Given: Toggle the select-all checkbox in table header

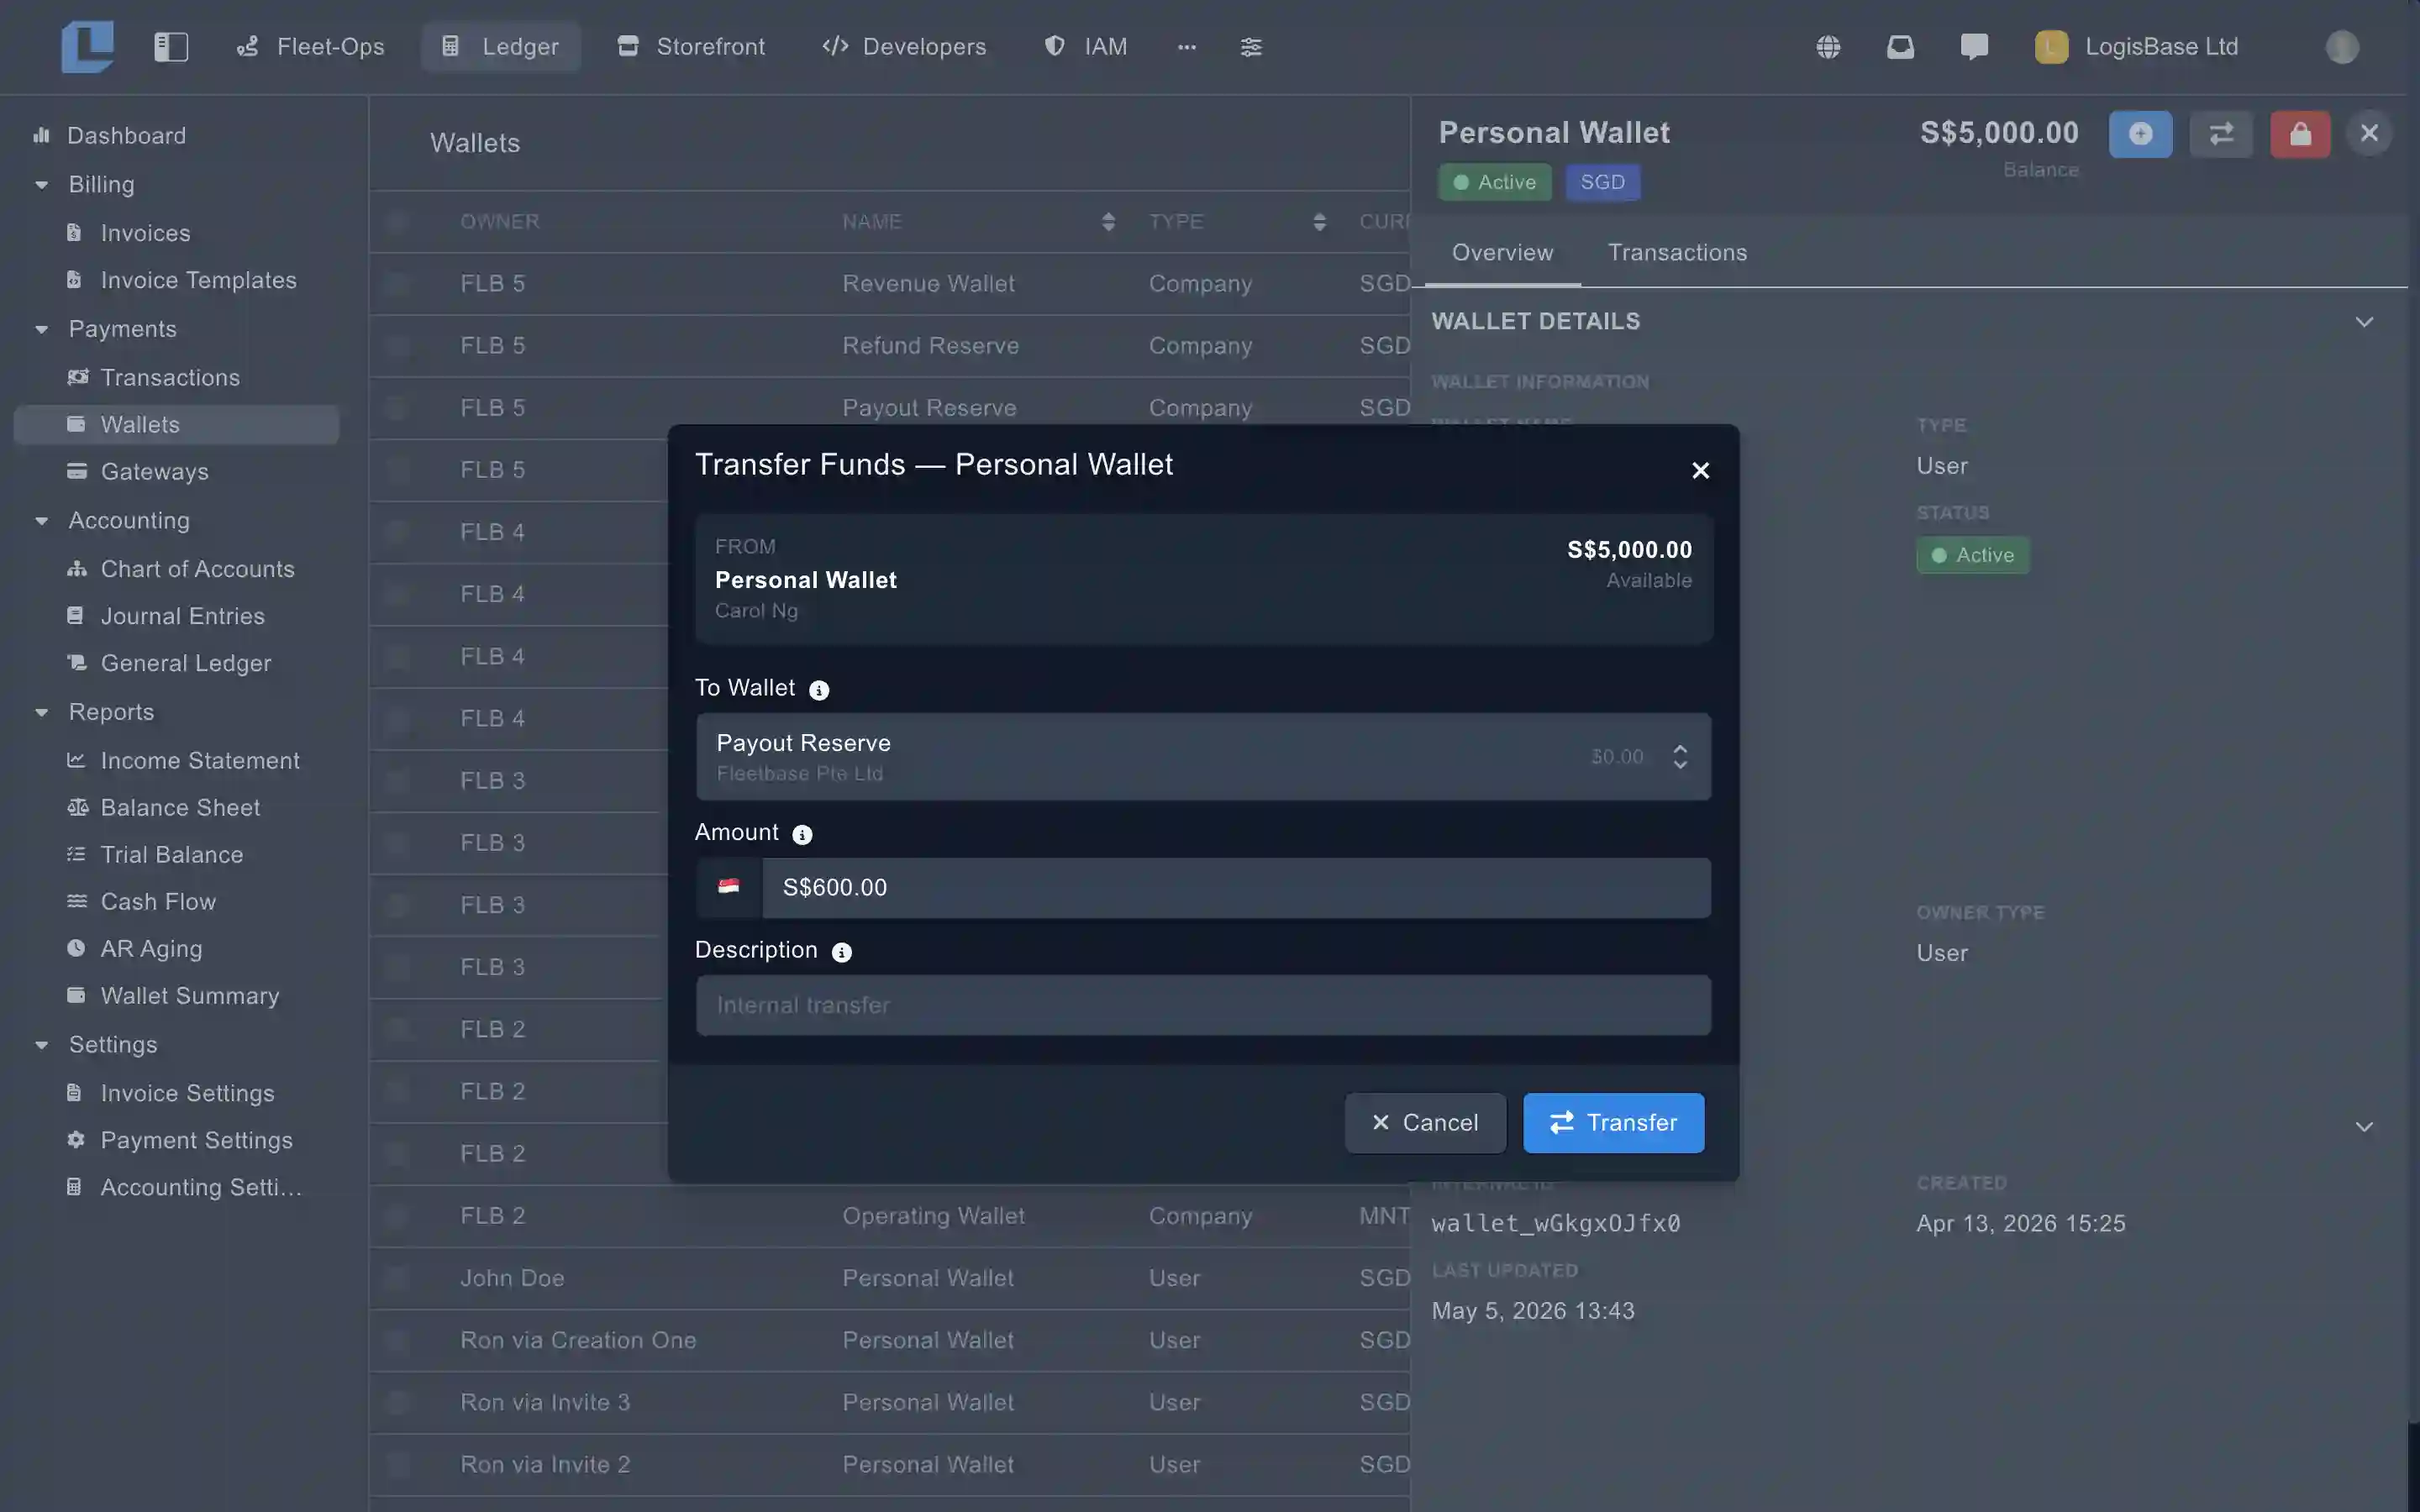Looking at the screenshot, I should (x=397, y=222).
